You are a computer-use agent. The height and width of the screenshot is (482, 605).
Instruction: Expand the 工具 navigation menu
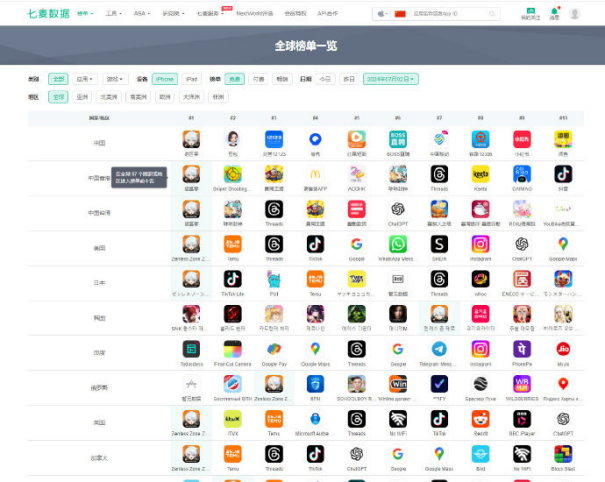click(113, 14)
